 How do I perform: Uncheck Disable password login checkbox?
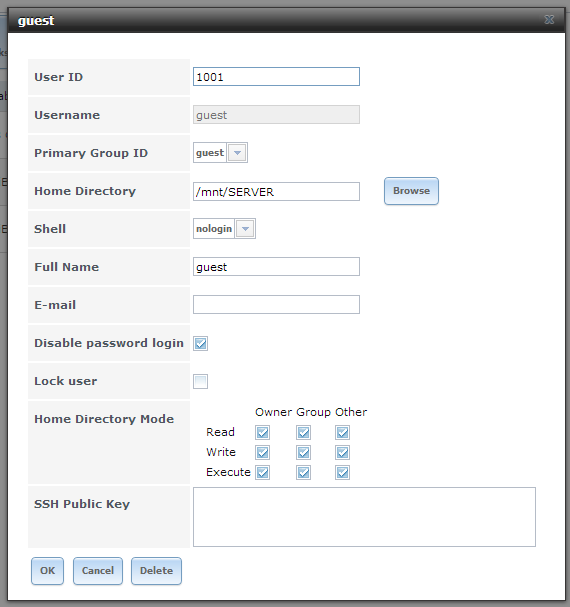coord(201,343)
